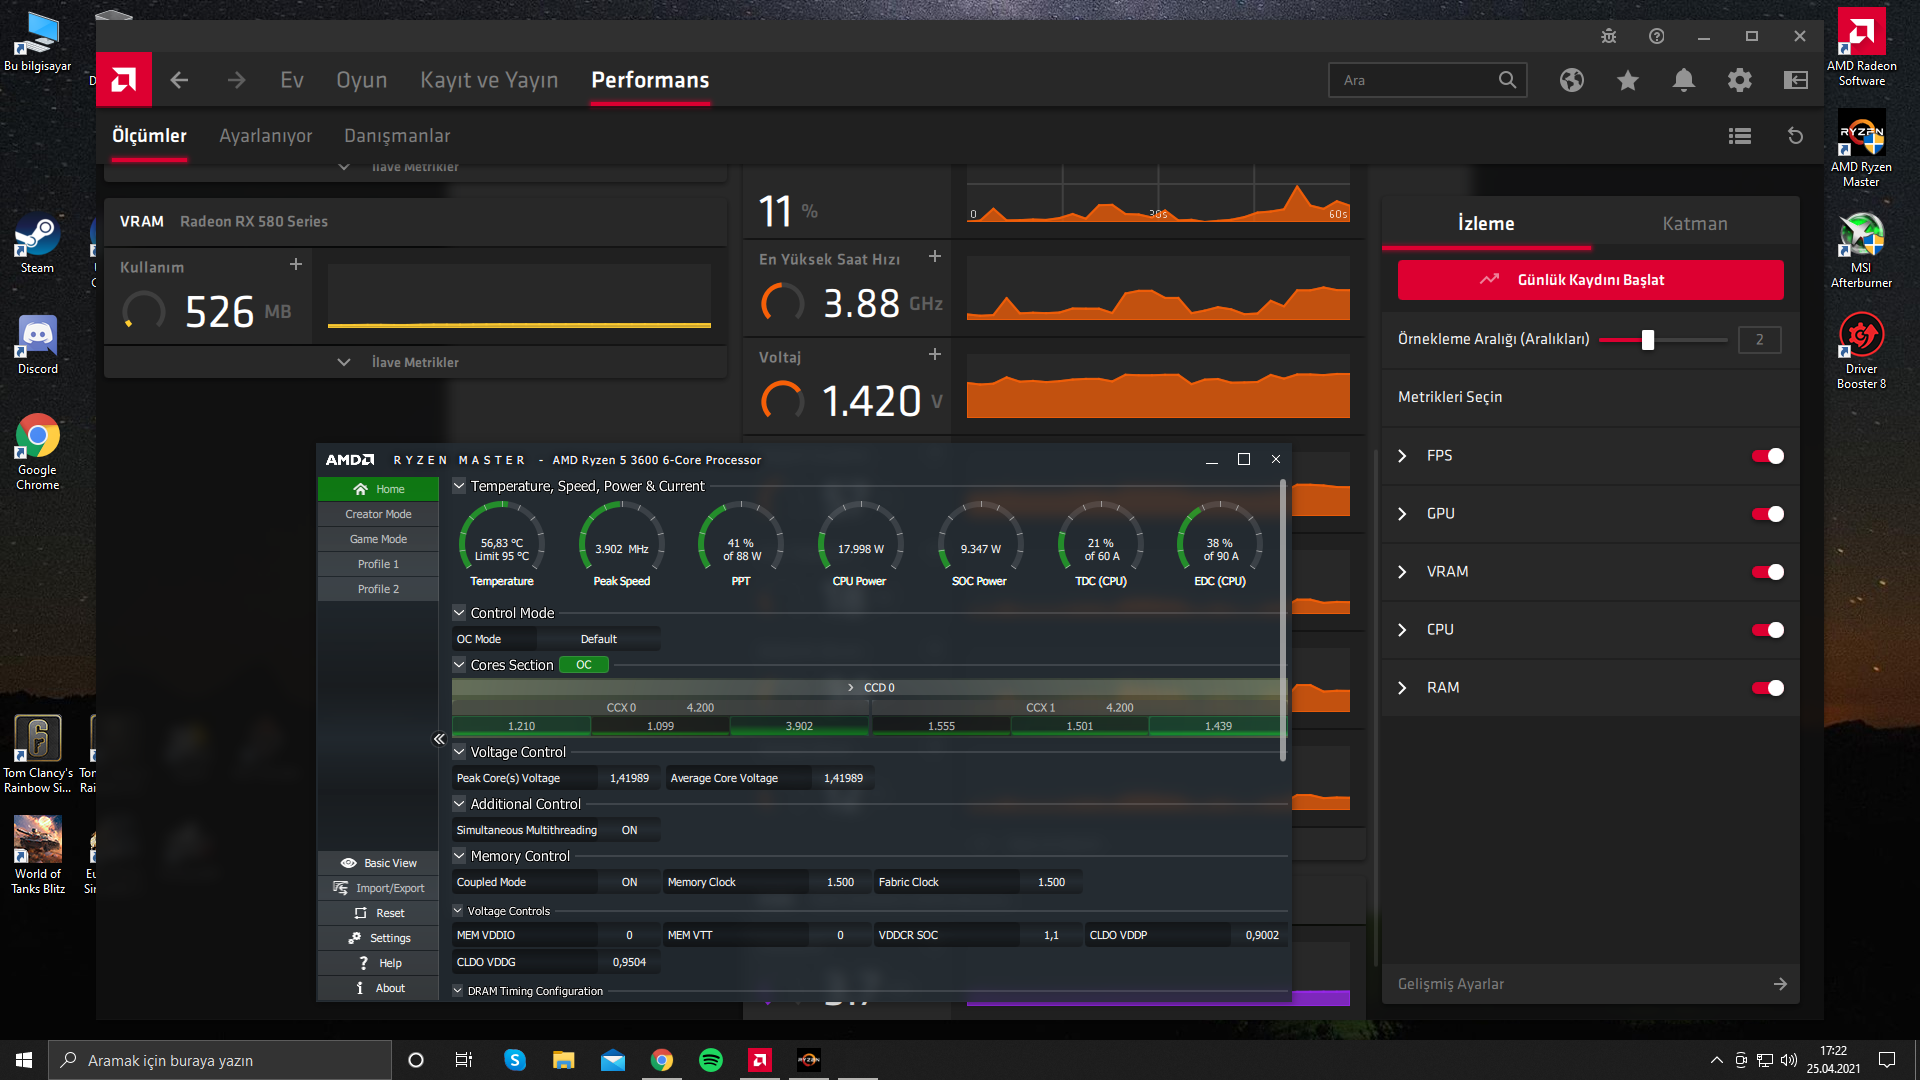Click Günlük Kaydını Başlat button
The width and height of the screenshot is (1920, 1080).
1590,280
